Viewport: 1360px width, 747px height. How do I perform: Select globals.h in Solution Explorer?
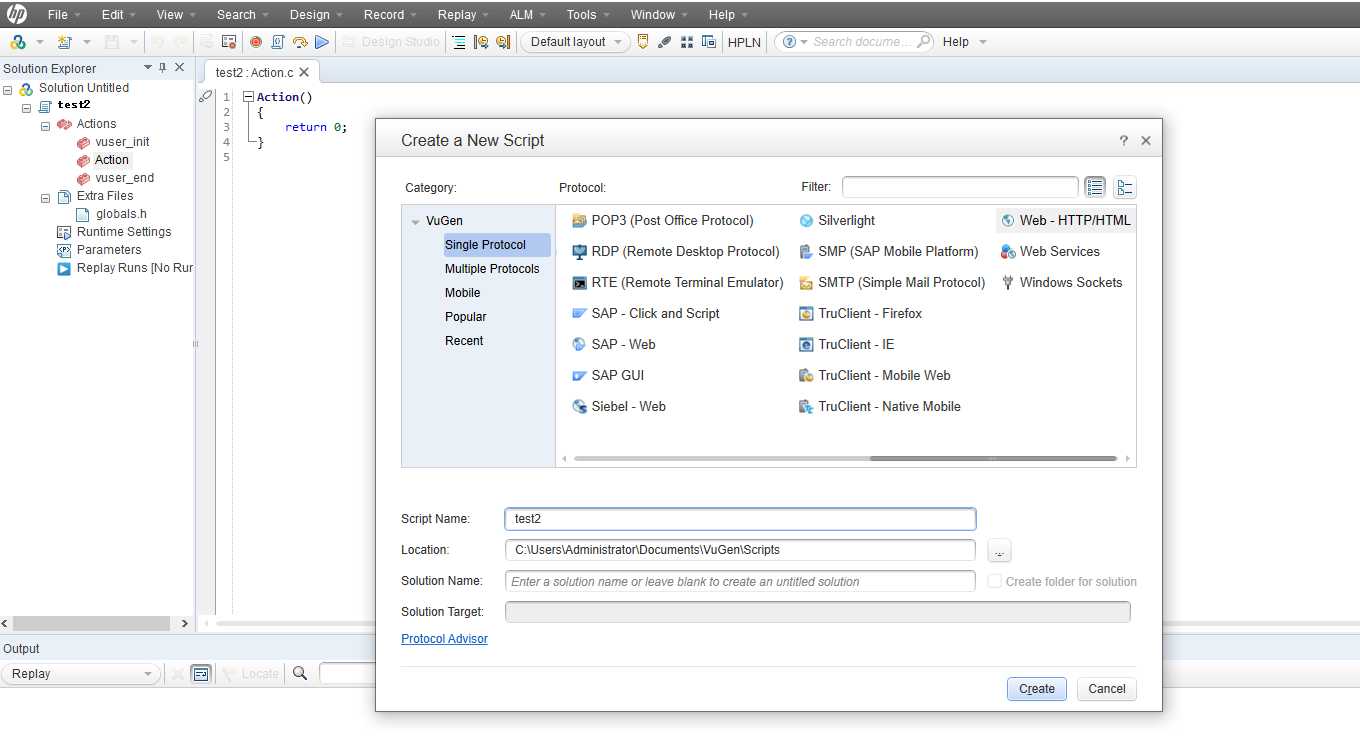click(x=121, y=214)
